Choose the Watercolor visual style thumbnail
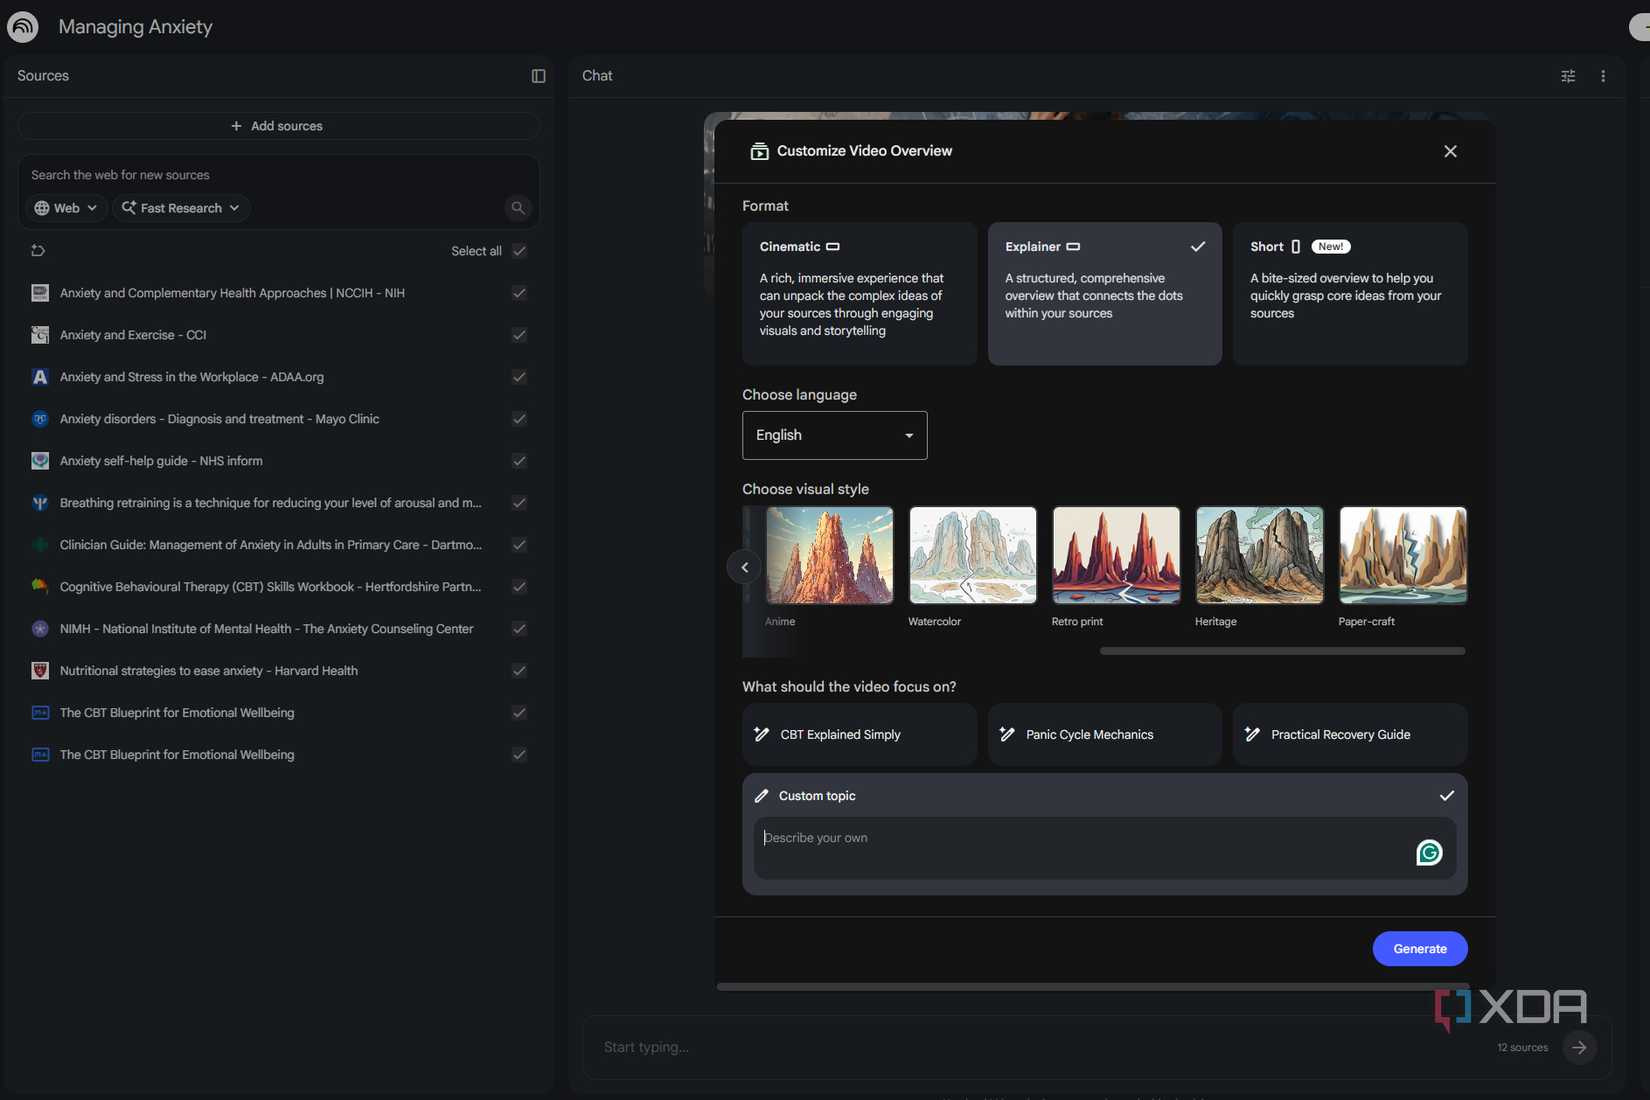1650x1100 pixels. pos(973,555)
